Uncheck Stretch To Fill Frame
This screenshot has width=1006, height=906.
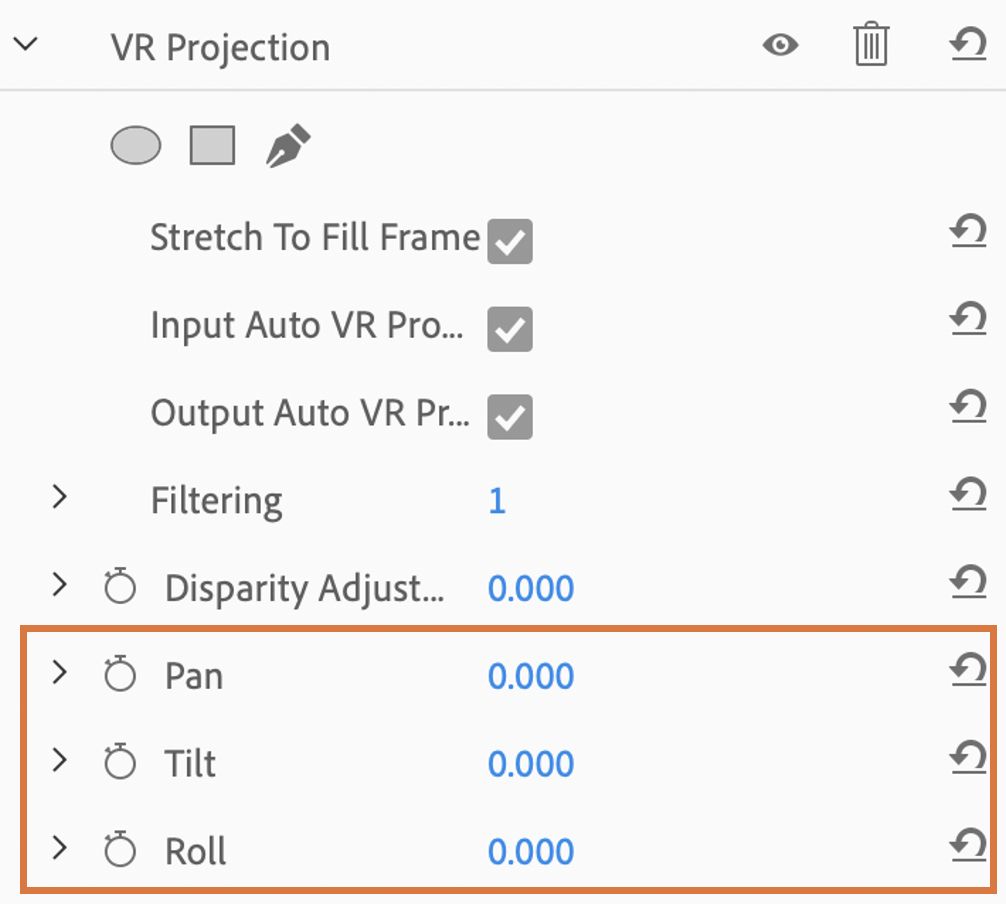[510, 242]
